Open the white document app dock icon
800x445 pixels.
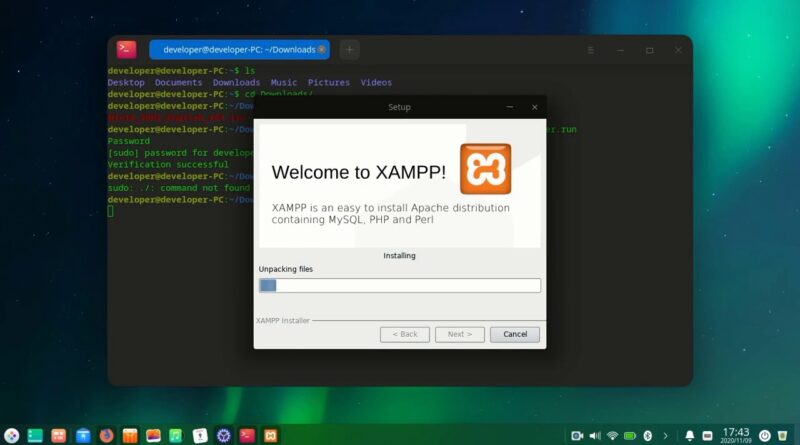(200, 436)
